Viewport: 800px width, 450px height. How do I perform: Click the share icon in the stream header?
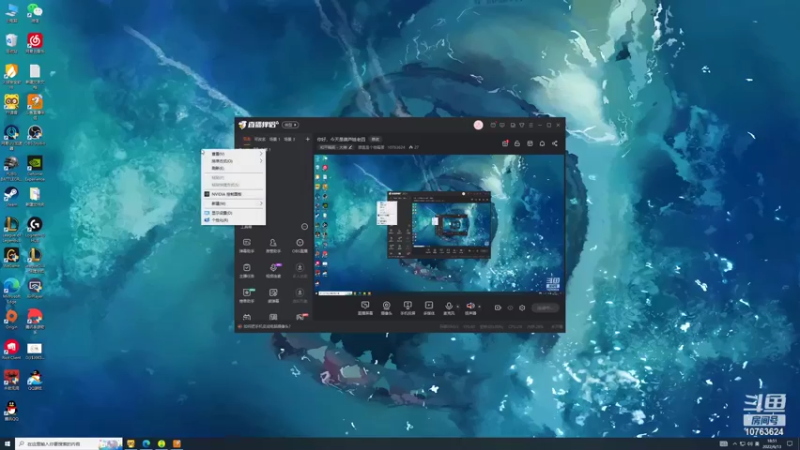(555, 143)
